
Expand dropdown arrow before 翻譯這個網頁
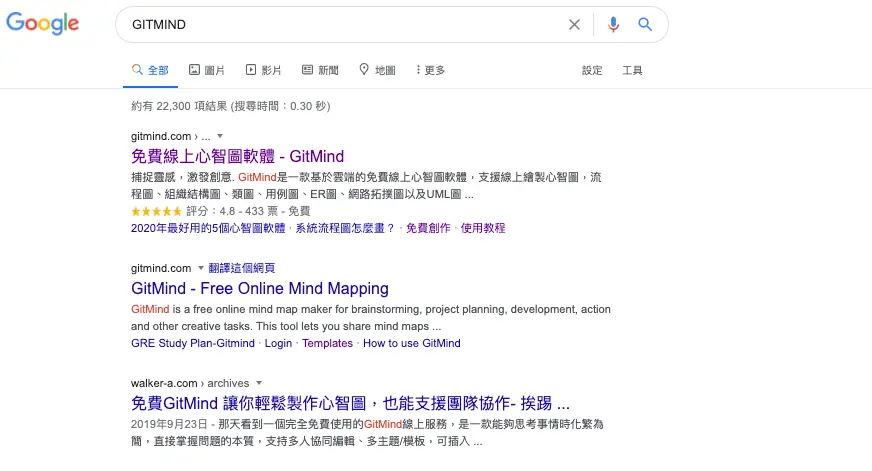(201, 268)
